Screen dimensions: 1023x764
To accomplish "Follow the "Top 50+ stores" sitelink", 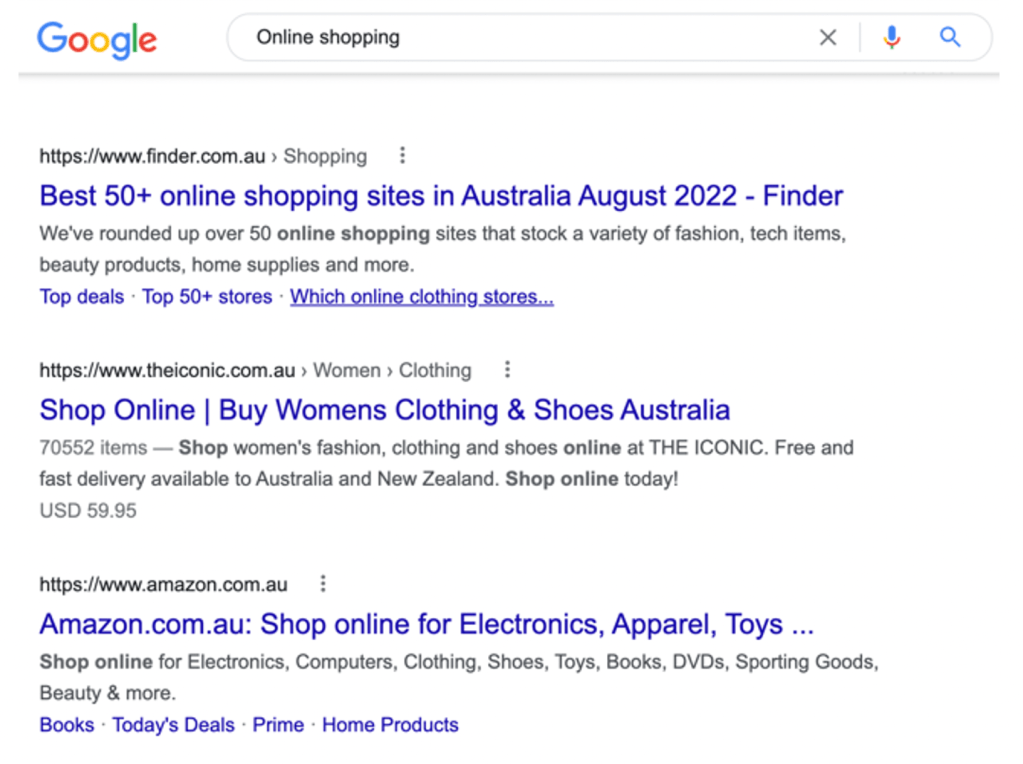I will [207, 297].
